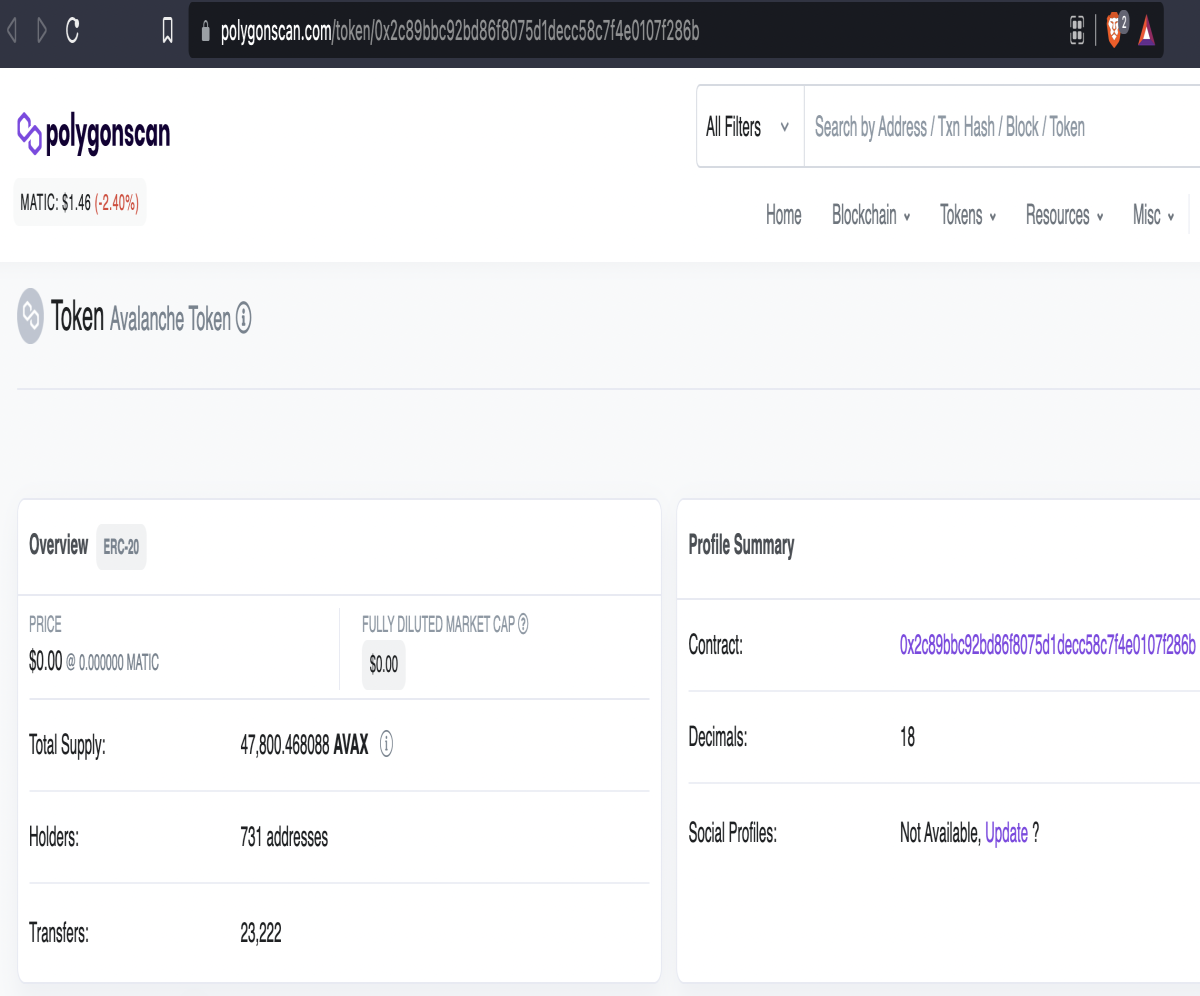
Task: Click the help icon by Fully Diluted Market Cap
Action: (523, 624)
